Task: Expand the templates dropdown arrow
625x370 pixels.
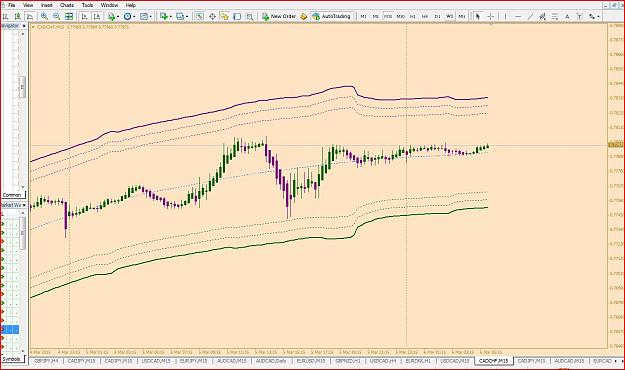Action: 150,17
